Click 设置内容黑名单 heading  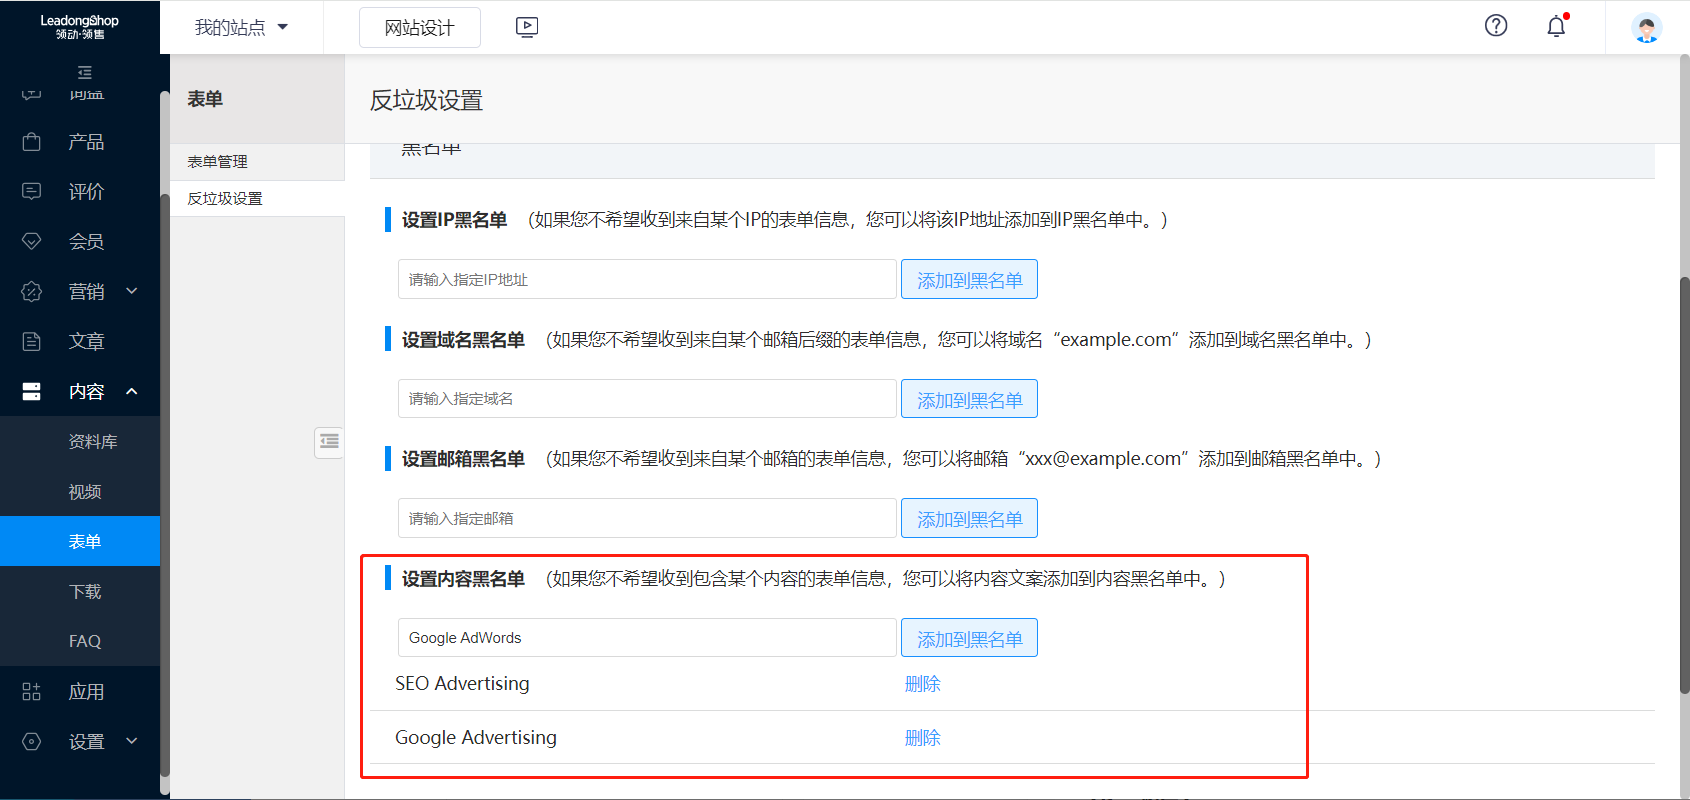point(463,579)
